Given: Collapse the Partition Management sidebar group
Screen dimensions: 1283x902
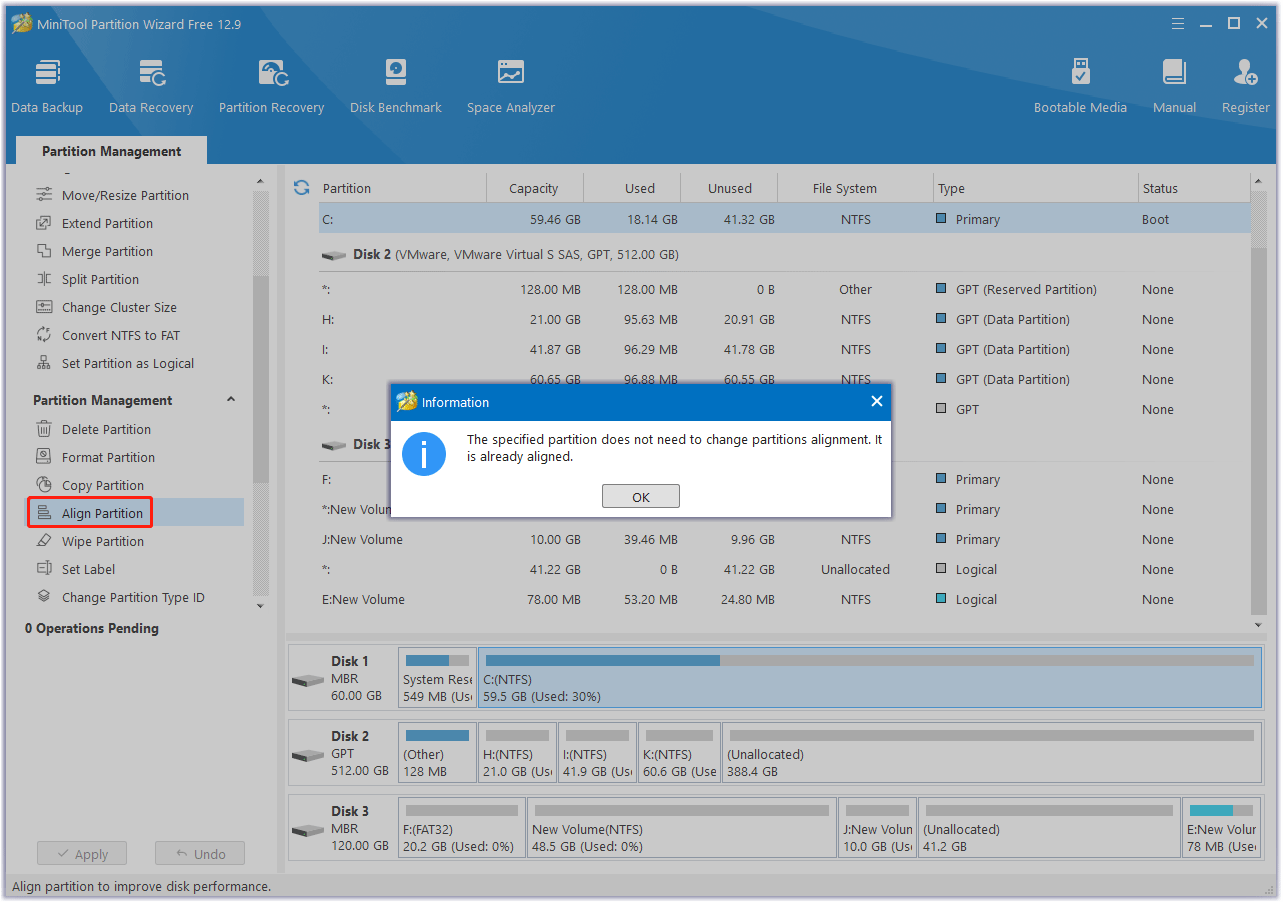Looking at the screenshot, I should 231,400.
